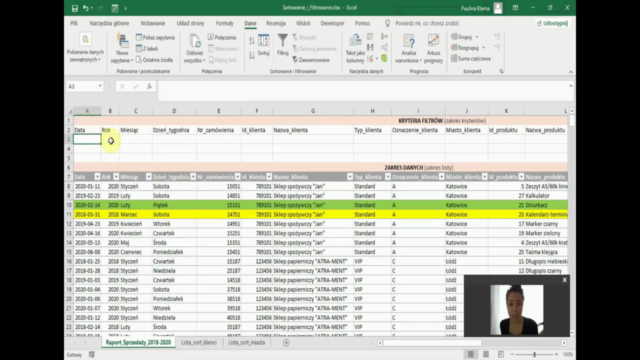Click Remove Duplicates icon
640x360 pixels.
[370, 48]
